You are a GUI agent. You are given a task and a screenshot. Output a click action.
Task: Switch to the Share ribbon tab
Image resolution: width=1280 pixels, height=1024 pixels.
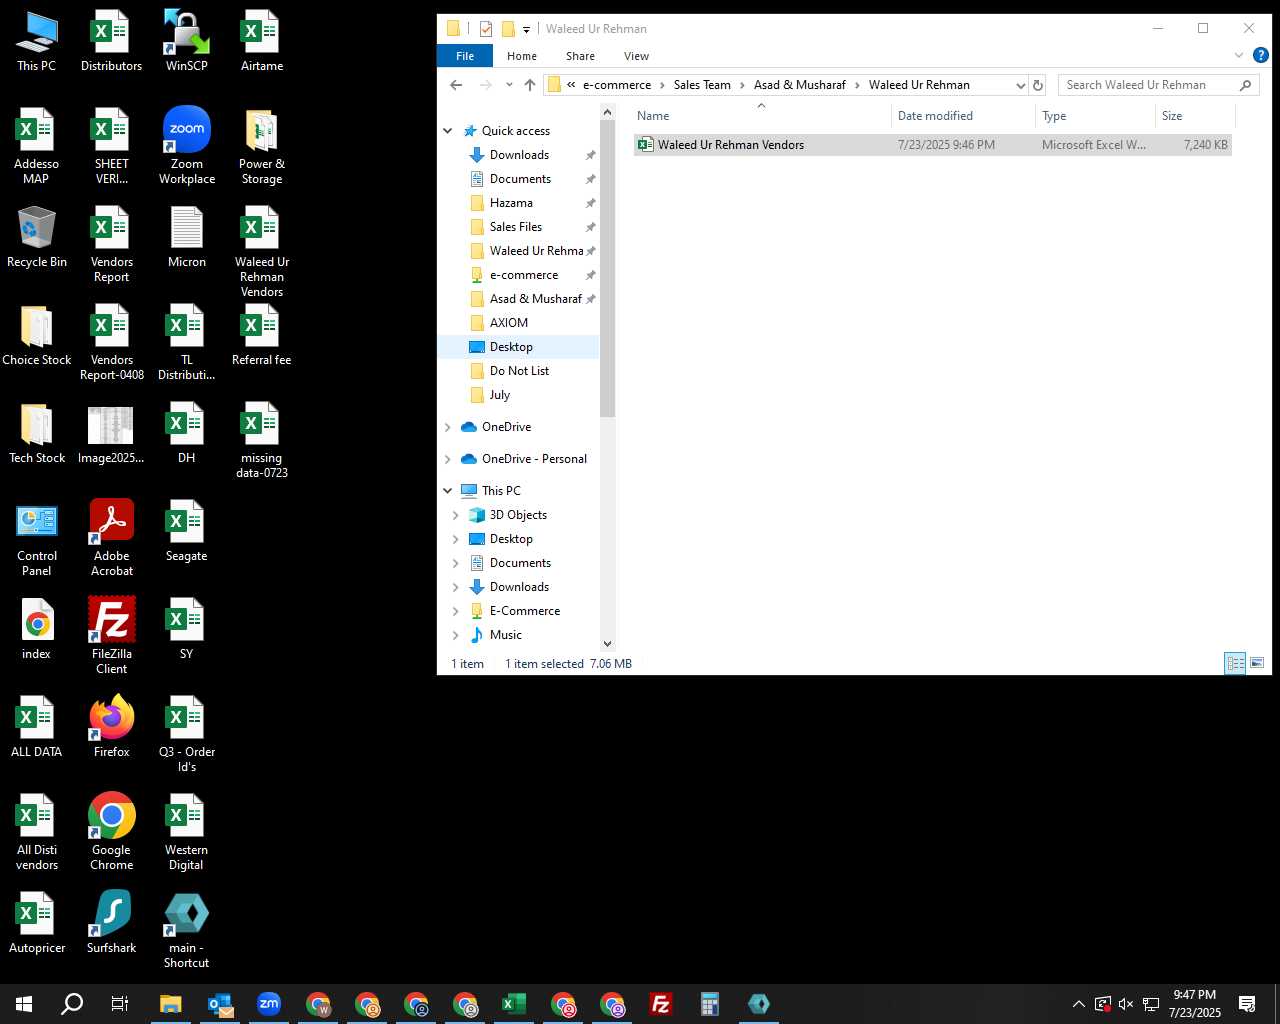tap(580, 56)
